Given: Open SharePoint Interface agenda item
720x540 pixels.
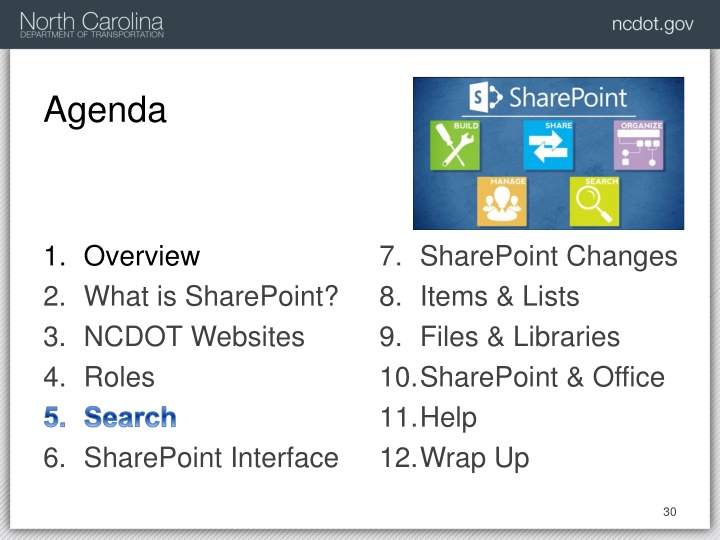Looking at the screenshot, I should point(211,458).
